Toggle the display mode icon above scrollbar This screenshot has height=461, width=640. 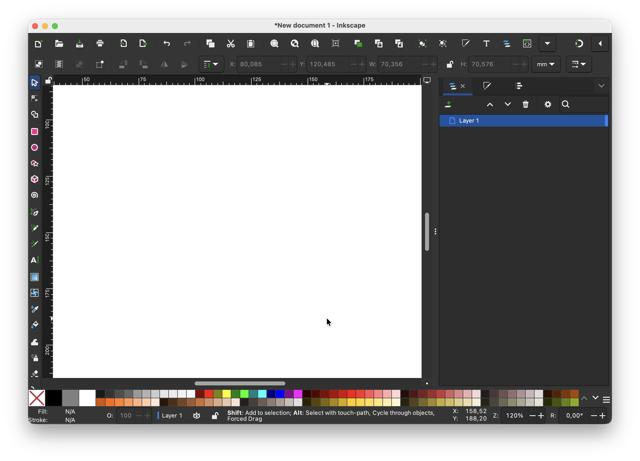(427, 80)
